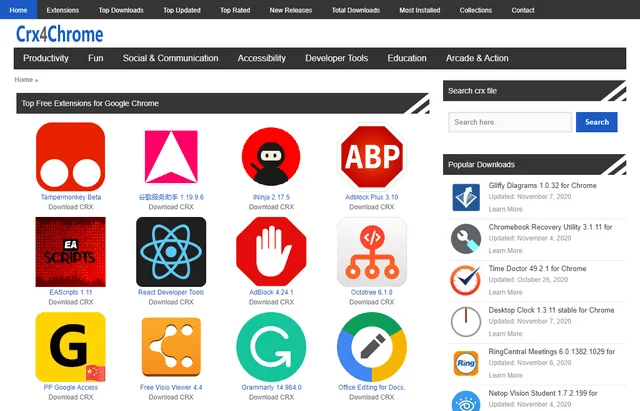Click the Office Editing for Docs pencil icon
The image size is (640, 411).
click(371, 347)
